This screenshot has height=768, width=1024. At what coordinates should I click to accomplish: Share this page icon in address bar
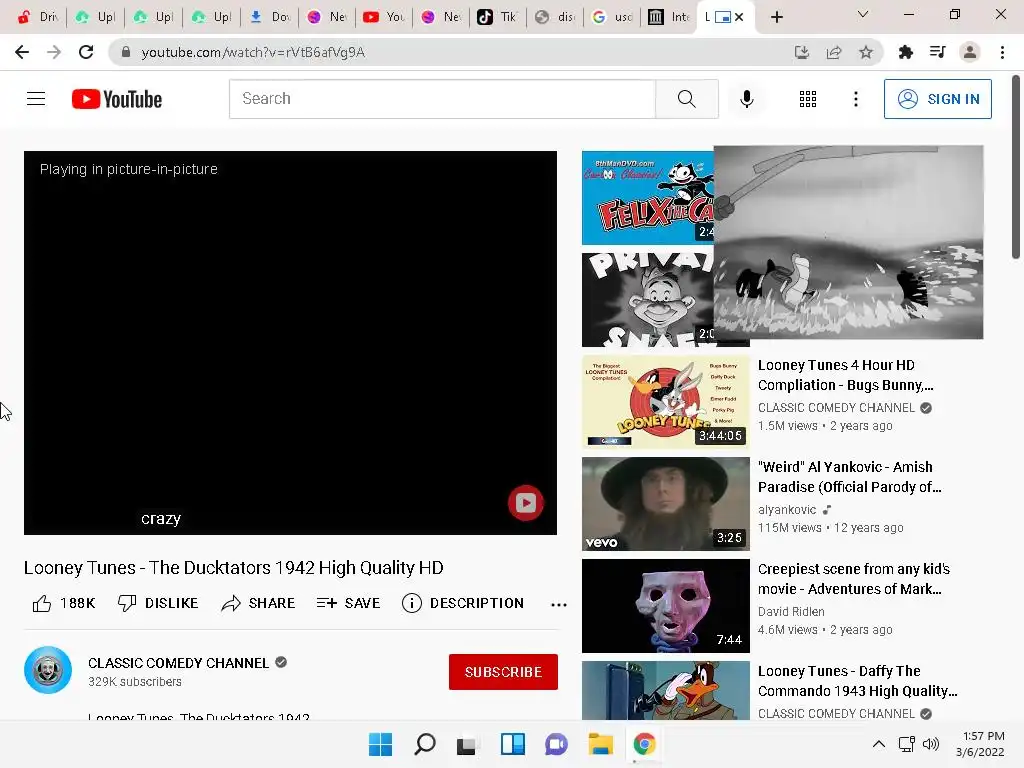pyautogui.click(x=834, y=52)
